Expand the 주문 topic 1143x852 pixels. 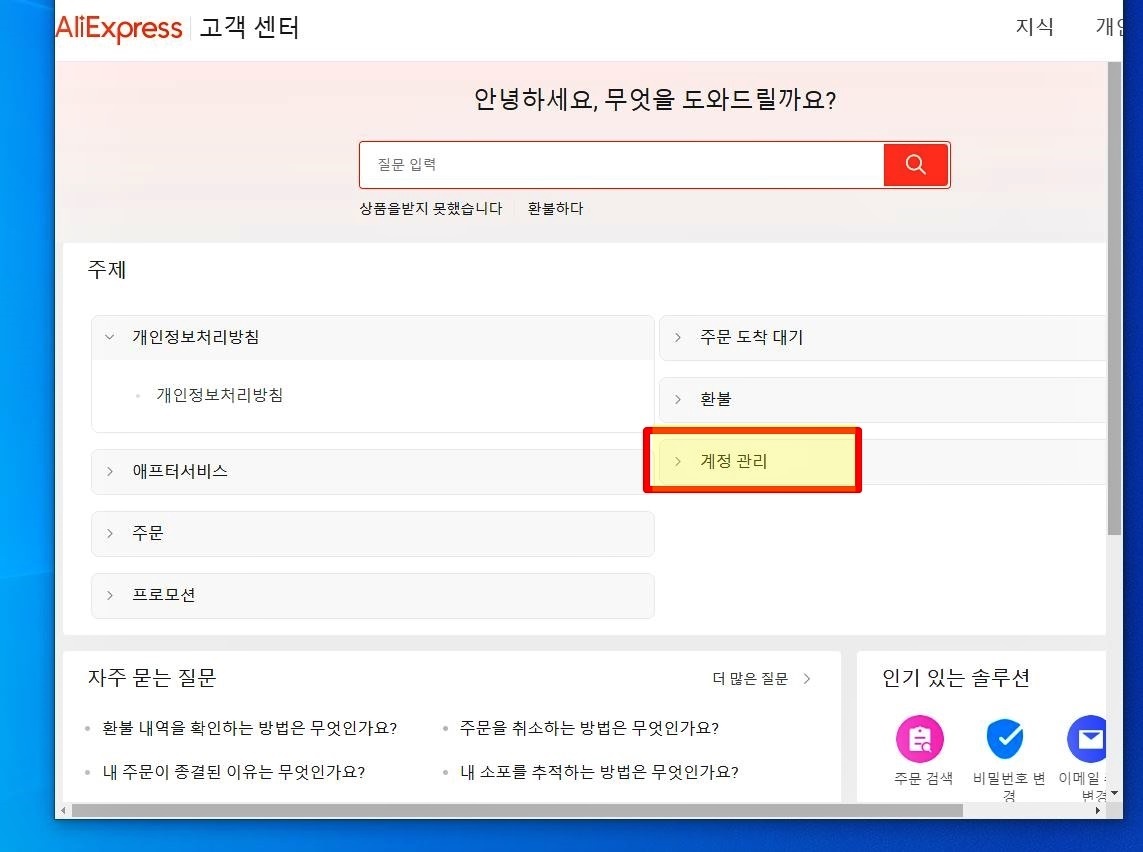(372, 534)
